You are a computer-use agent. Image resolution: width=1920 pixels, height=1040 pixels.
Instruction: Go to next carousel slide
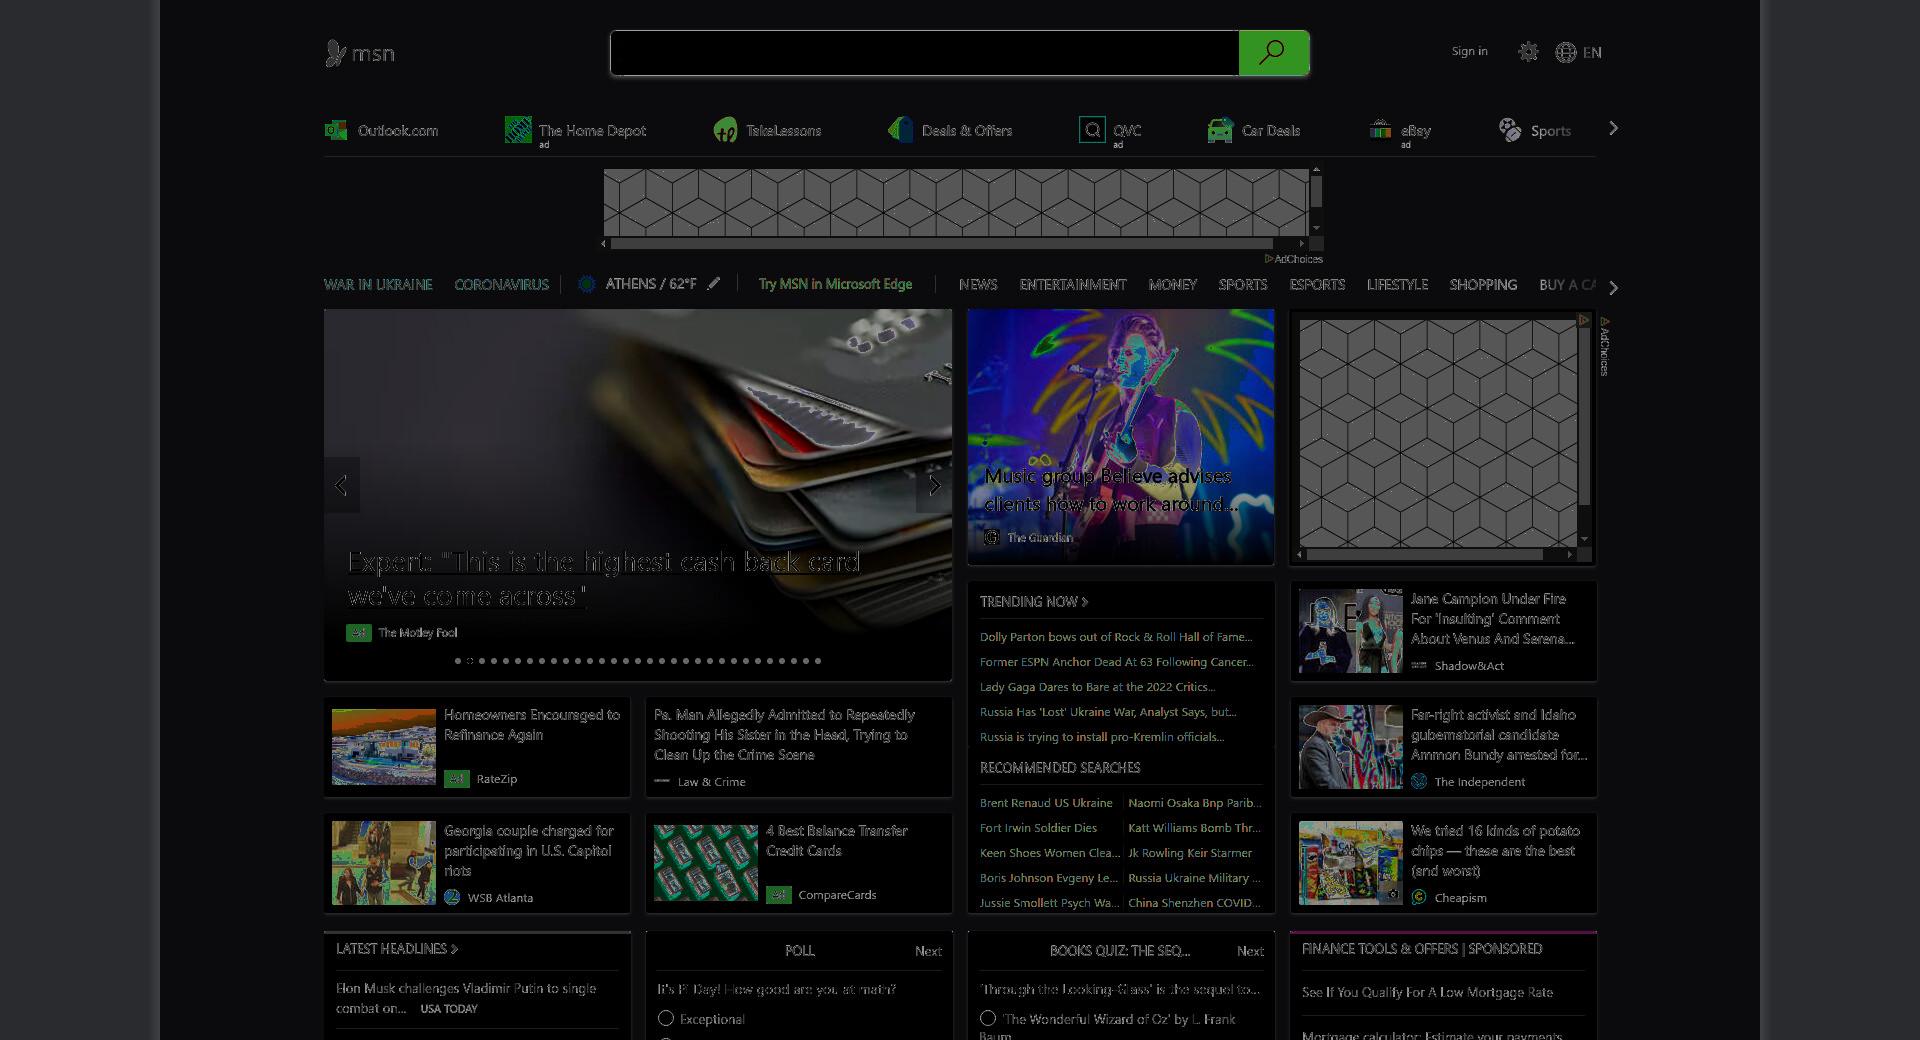tap(934, 485)
